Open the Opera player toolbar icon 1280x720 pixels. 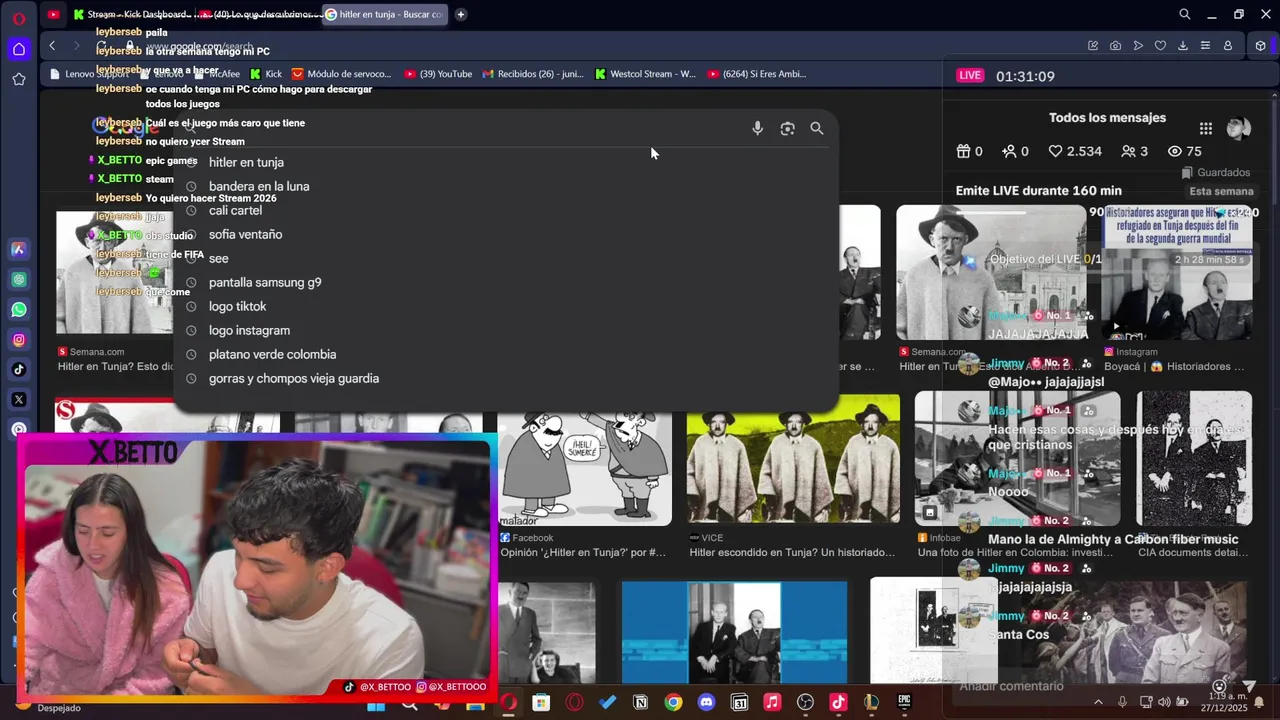pos(1138,46)
